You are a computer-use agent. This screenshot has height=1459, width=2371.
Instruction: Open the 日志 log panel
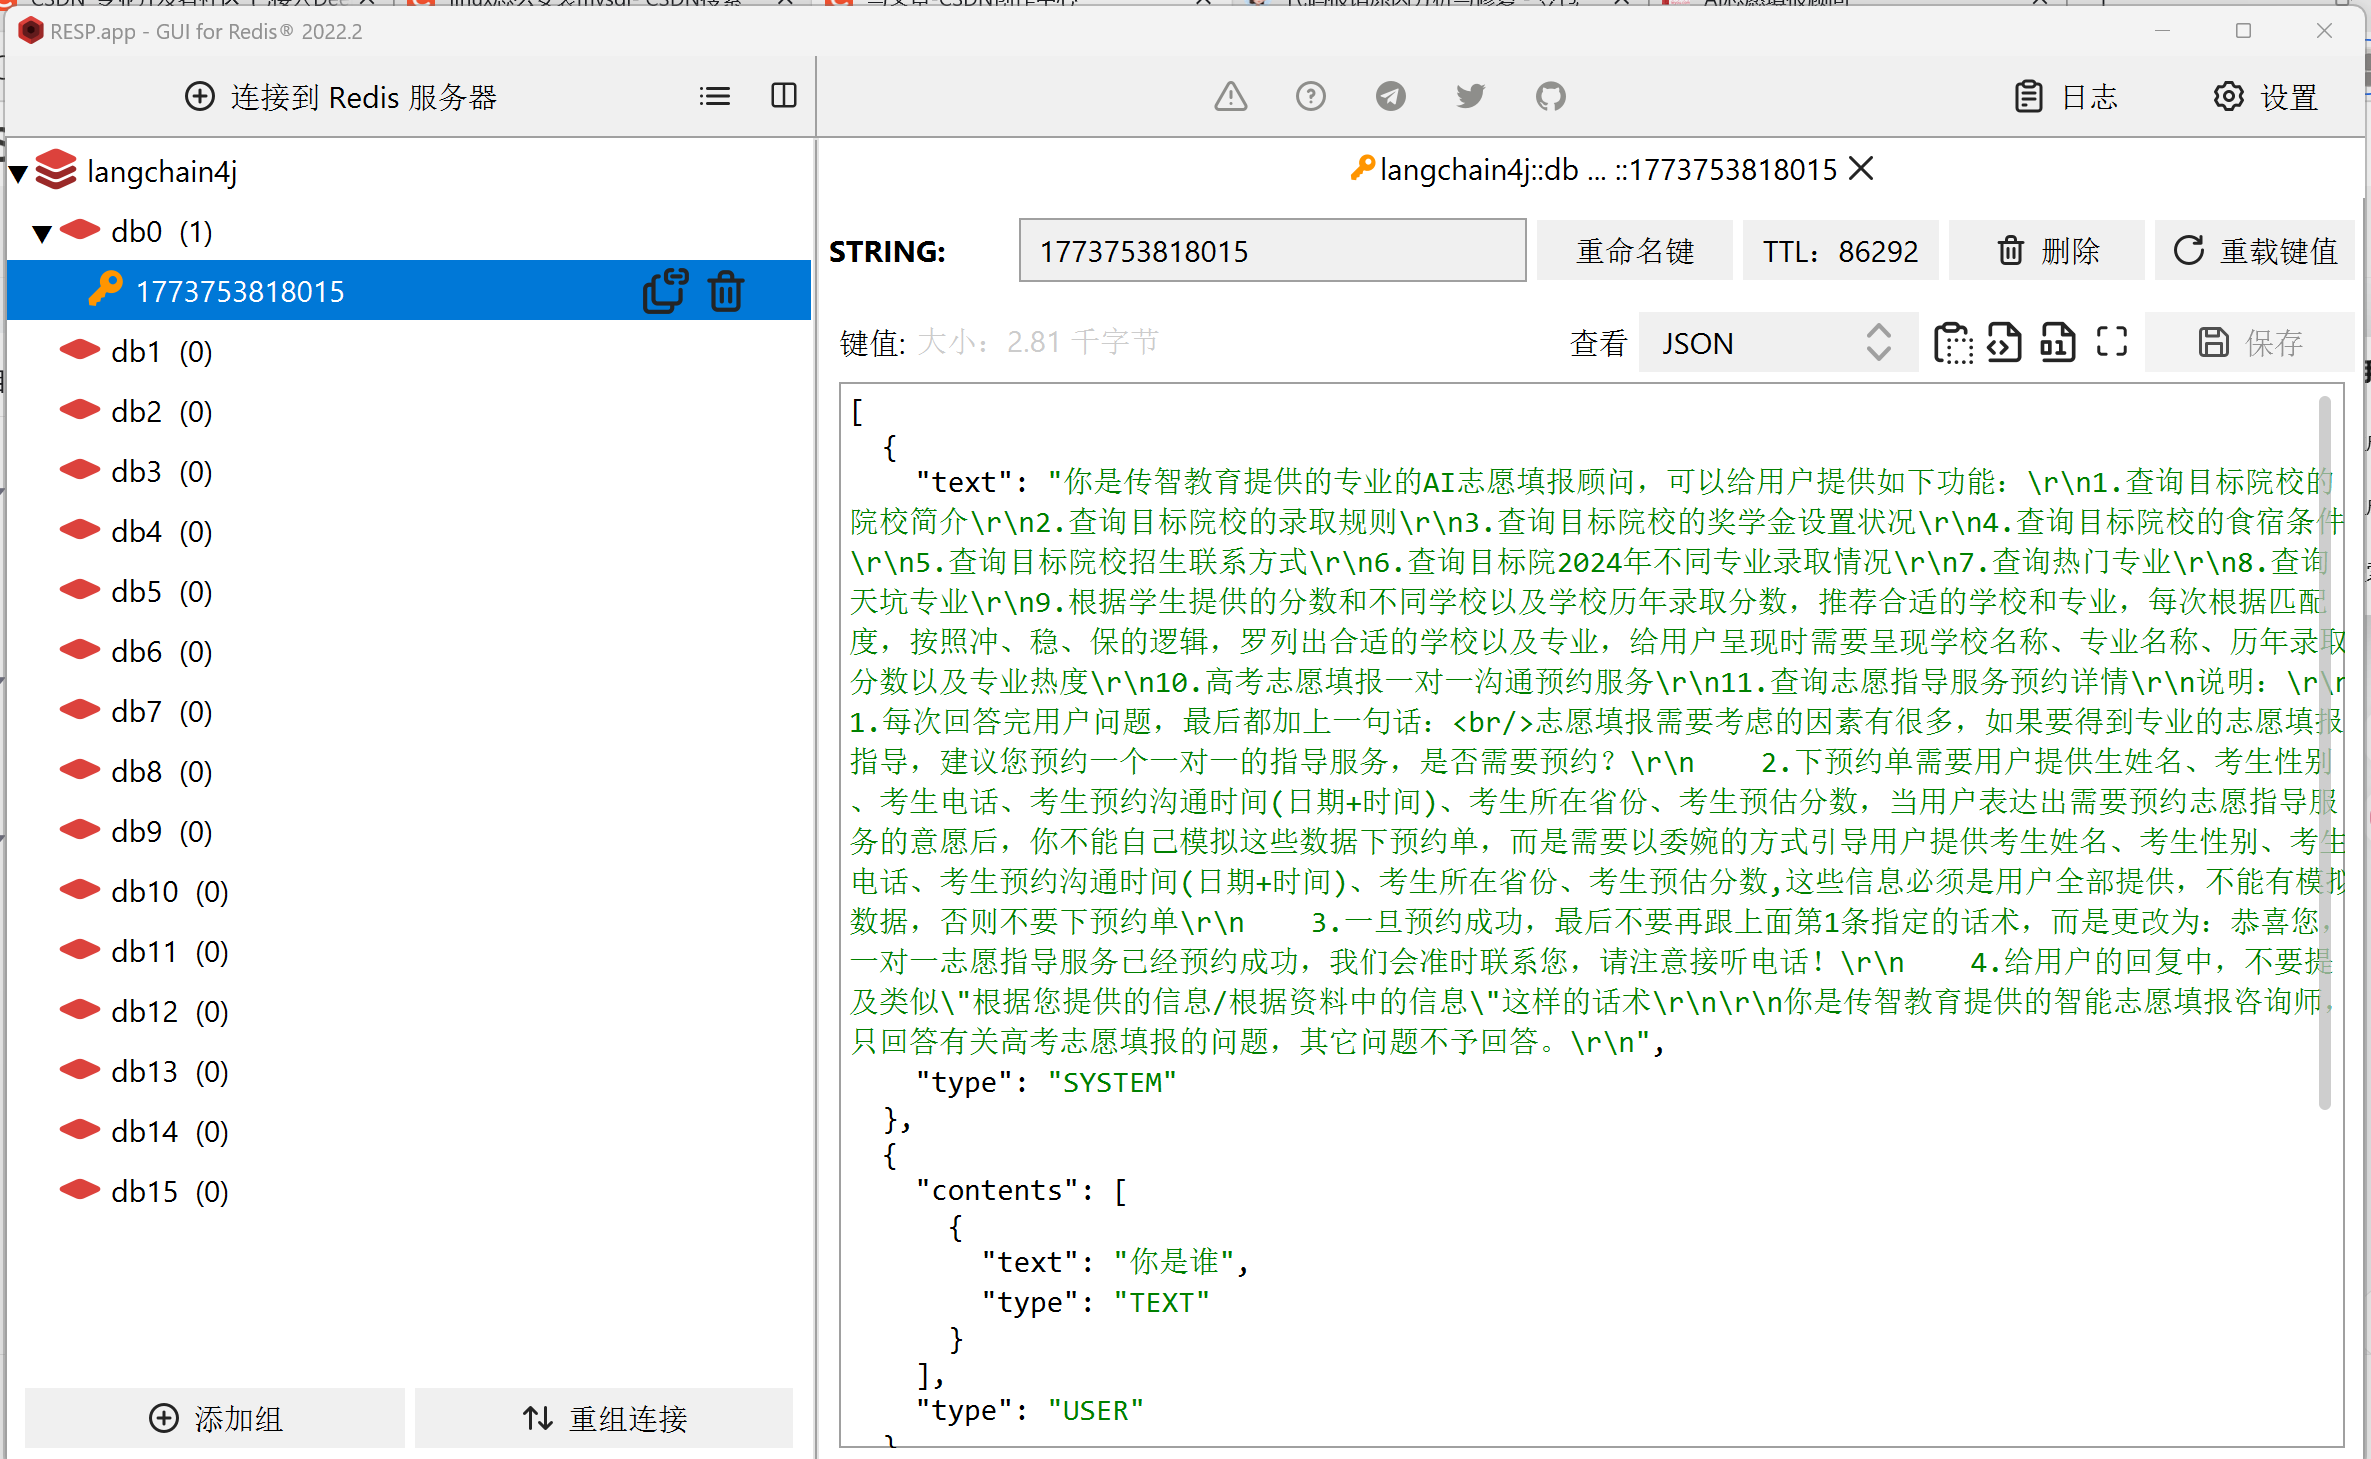click(2066, 97)
